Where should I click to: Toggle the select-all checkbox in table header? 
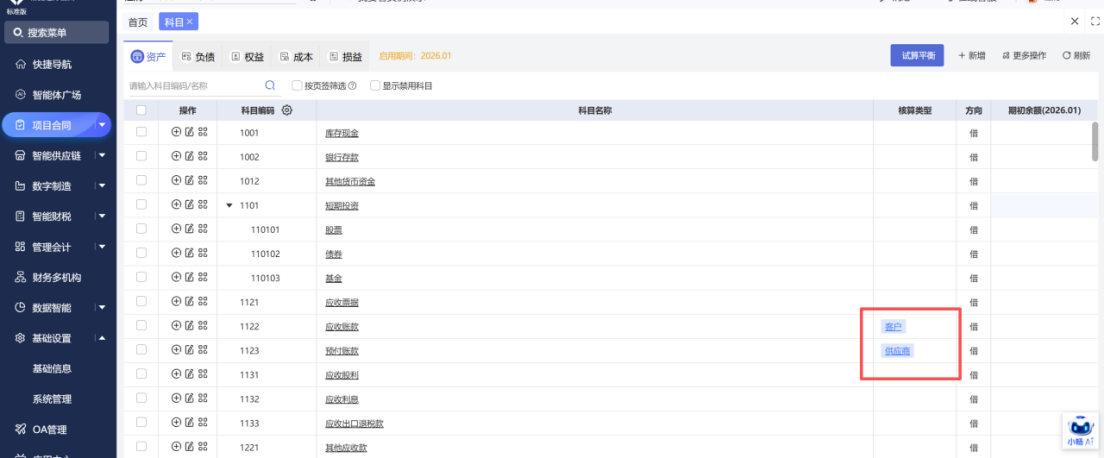point(142,110)
